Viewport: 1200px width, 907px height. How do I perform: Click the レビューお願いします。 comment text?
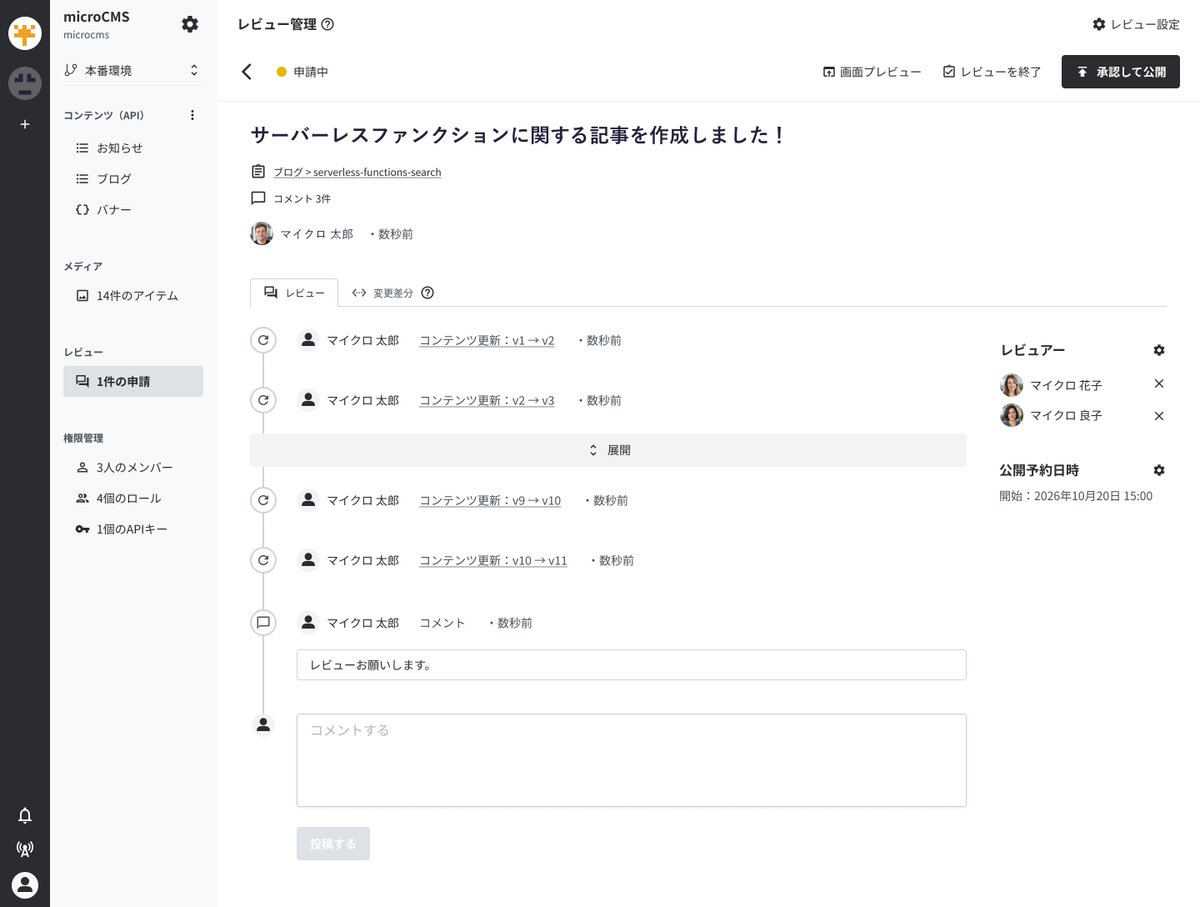click(x=370, y=665)
